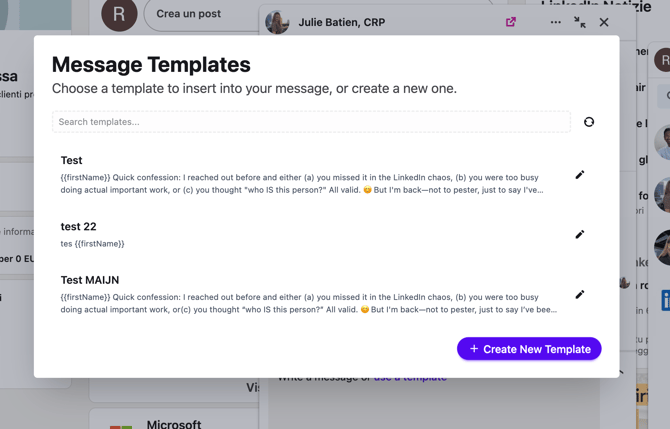Click the Julie Batien, CRP name

pyautogui.click(x=341, y=22)
